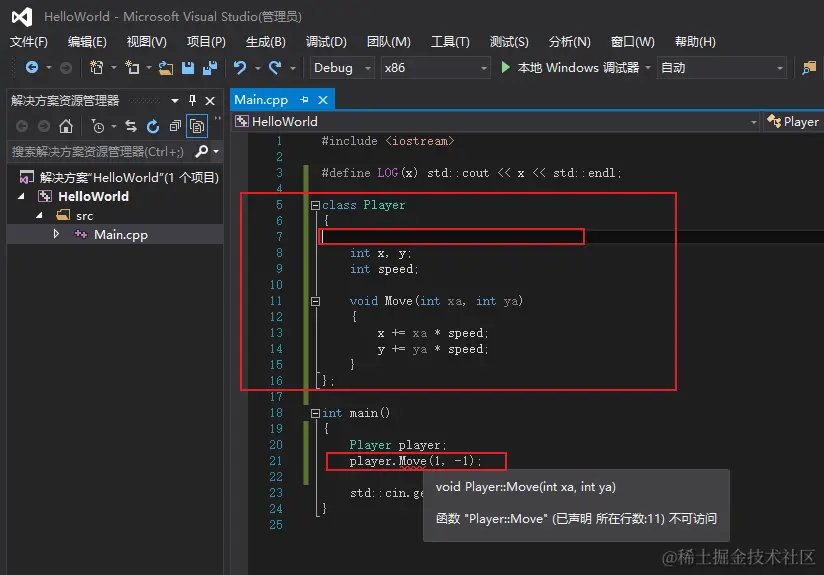Click the Solution Explorer search field
824x575 pixels.
(x=98, y=152)
